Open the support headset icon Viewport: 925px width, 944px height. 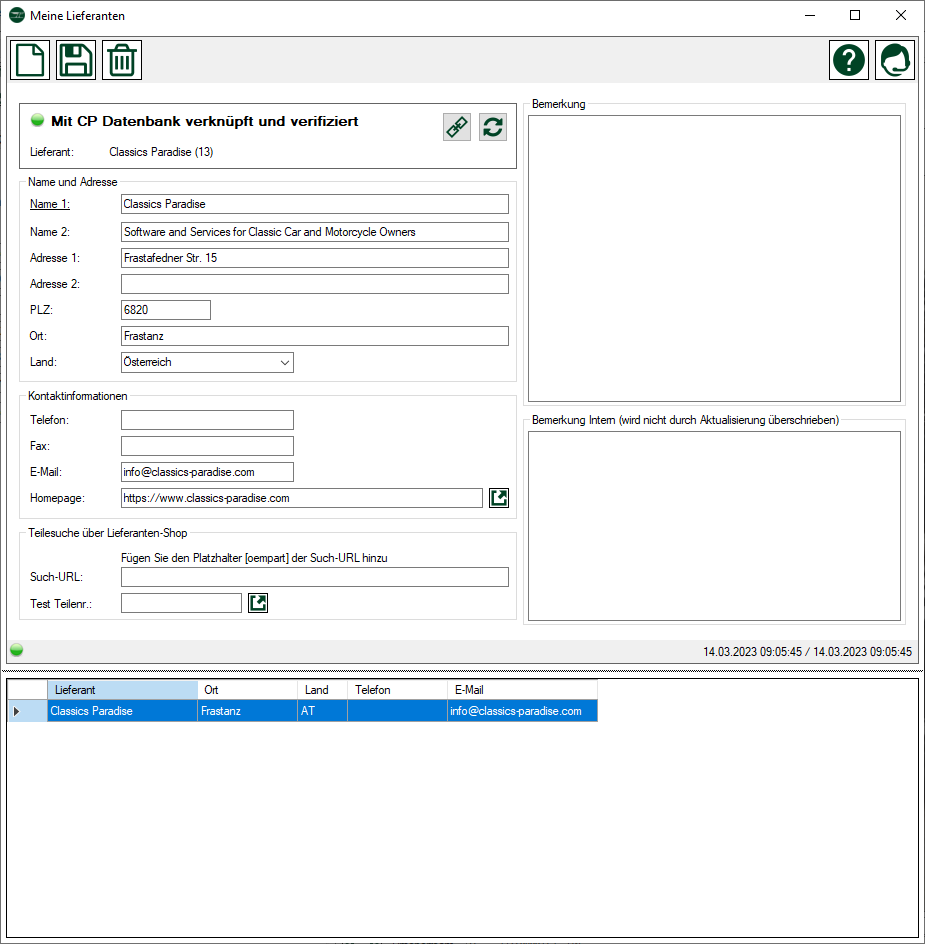(x=894, y=60)
